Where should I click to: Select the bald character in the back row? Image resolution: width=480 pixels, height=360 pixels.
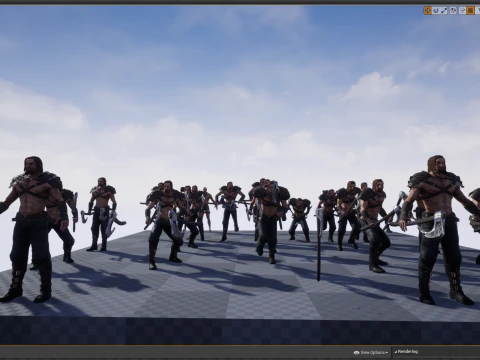[x=208, y=209]
